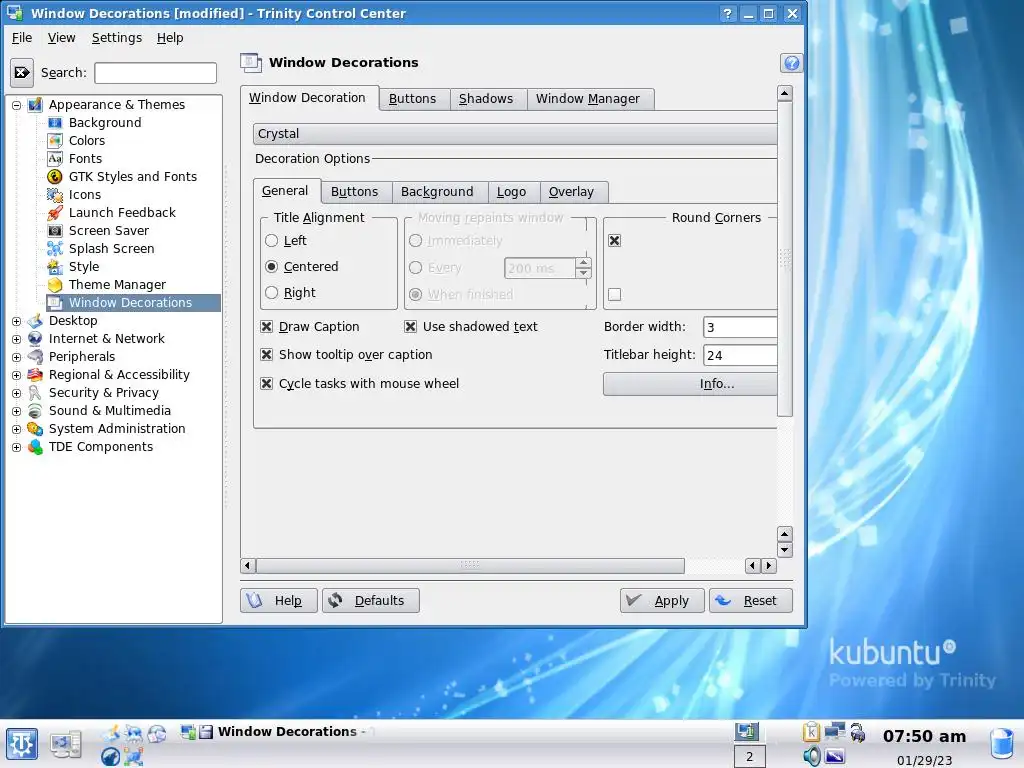Select Window Decorations in the tree
1024x768 pixels.
click(133, 302)
